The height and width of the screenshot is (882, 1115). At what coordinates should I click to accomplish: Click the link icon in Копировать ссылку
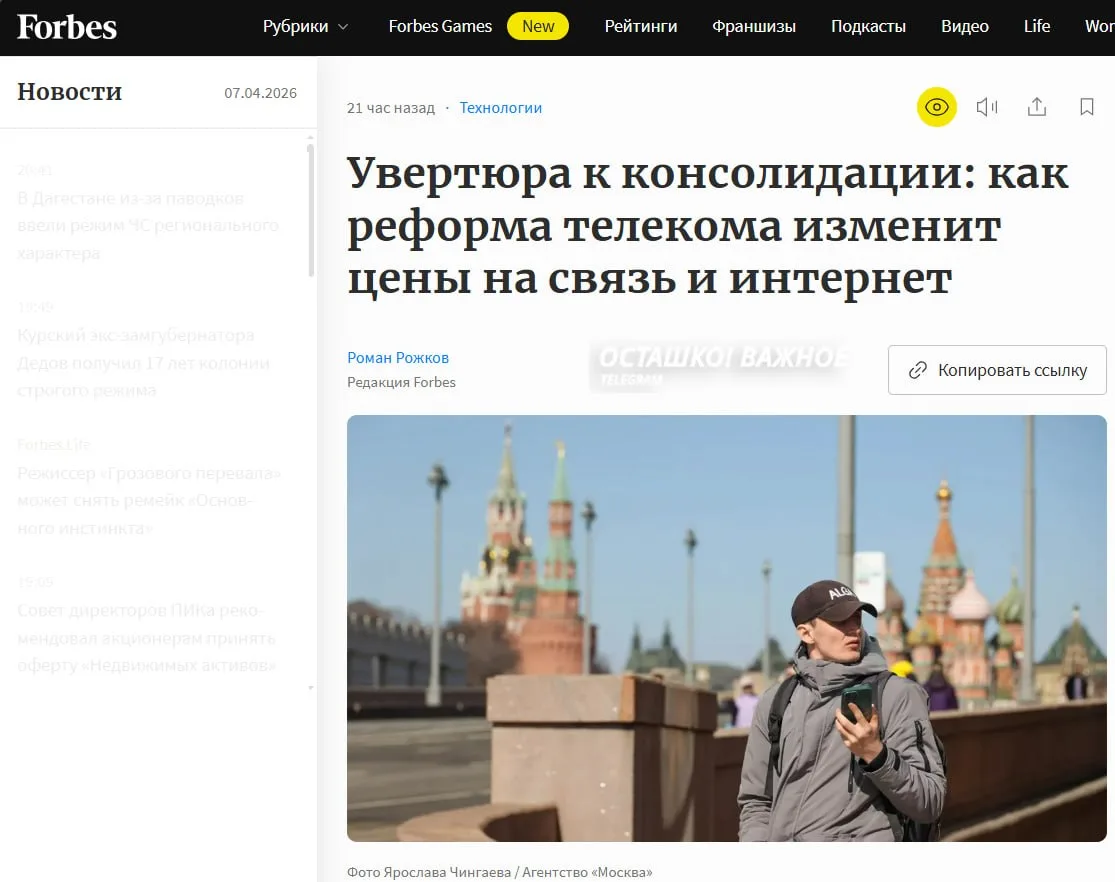918,370
